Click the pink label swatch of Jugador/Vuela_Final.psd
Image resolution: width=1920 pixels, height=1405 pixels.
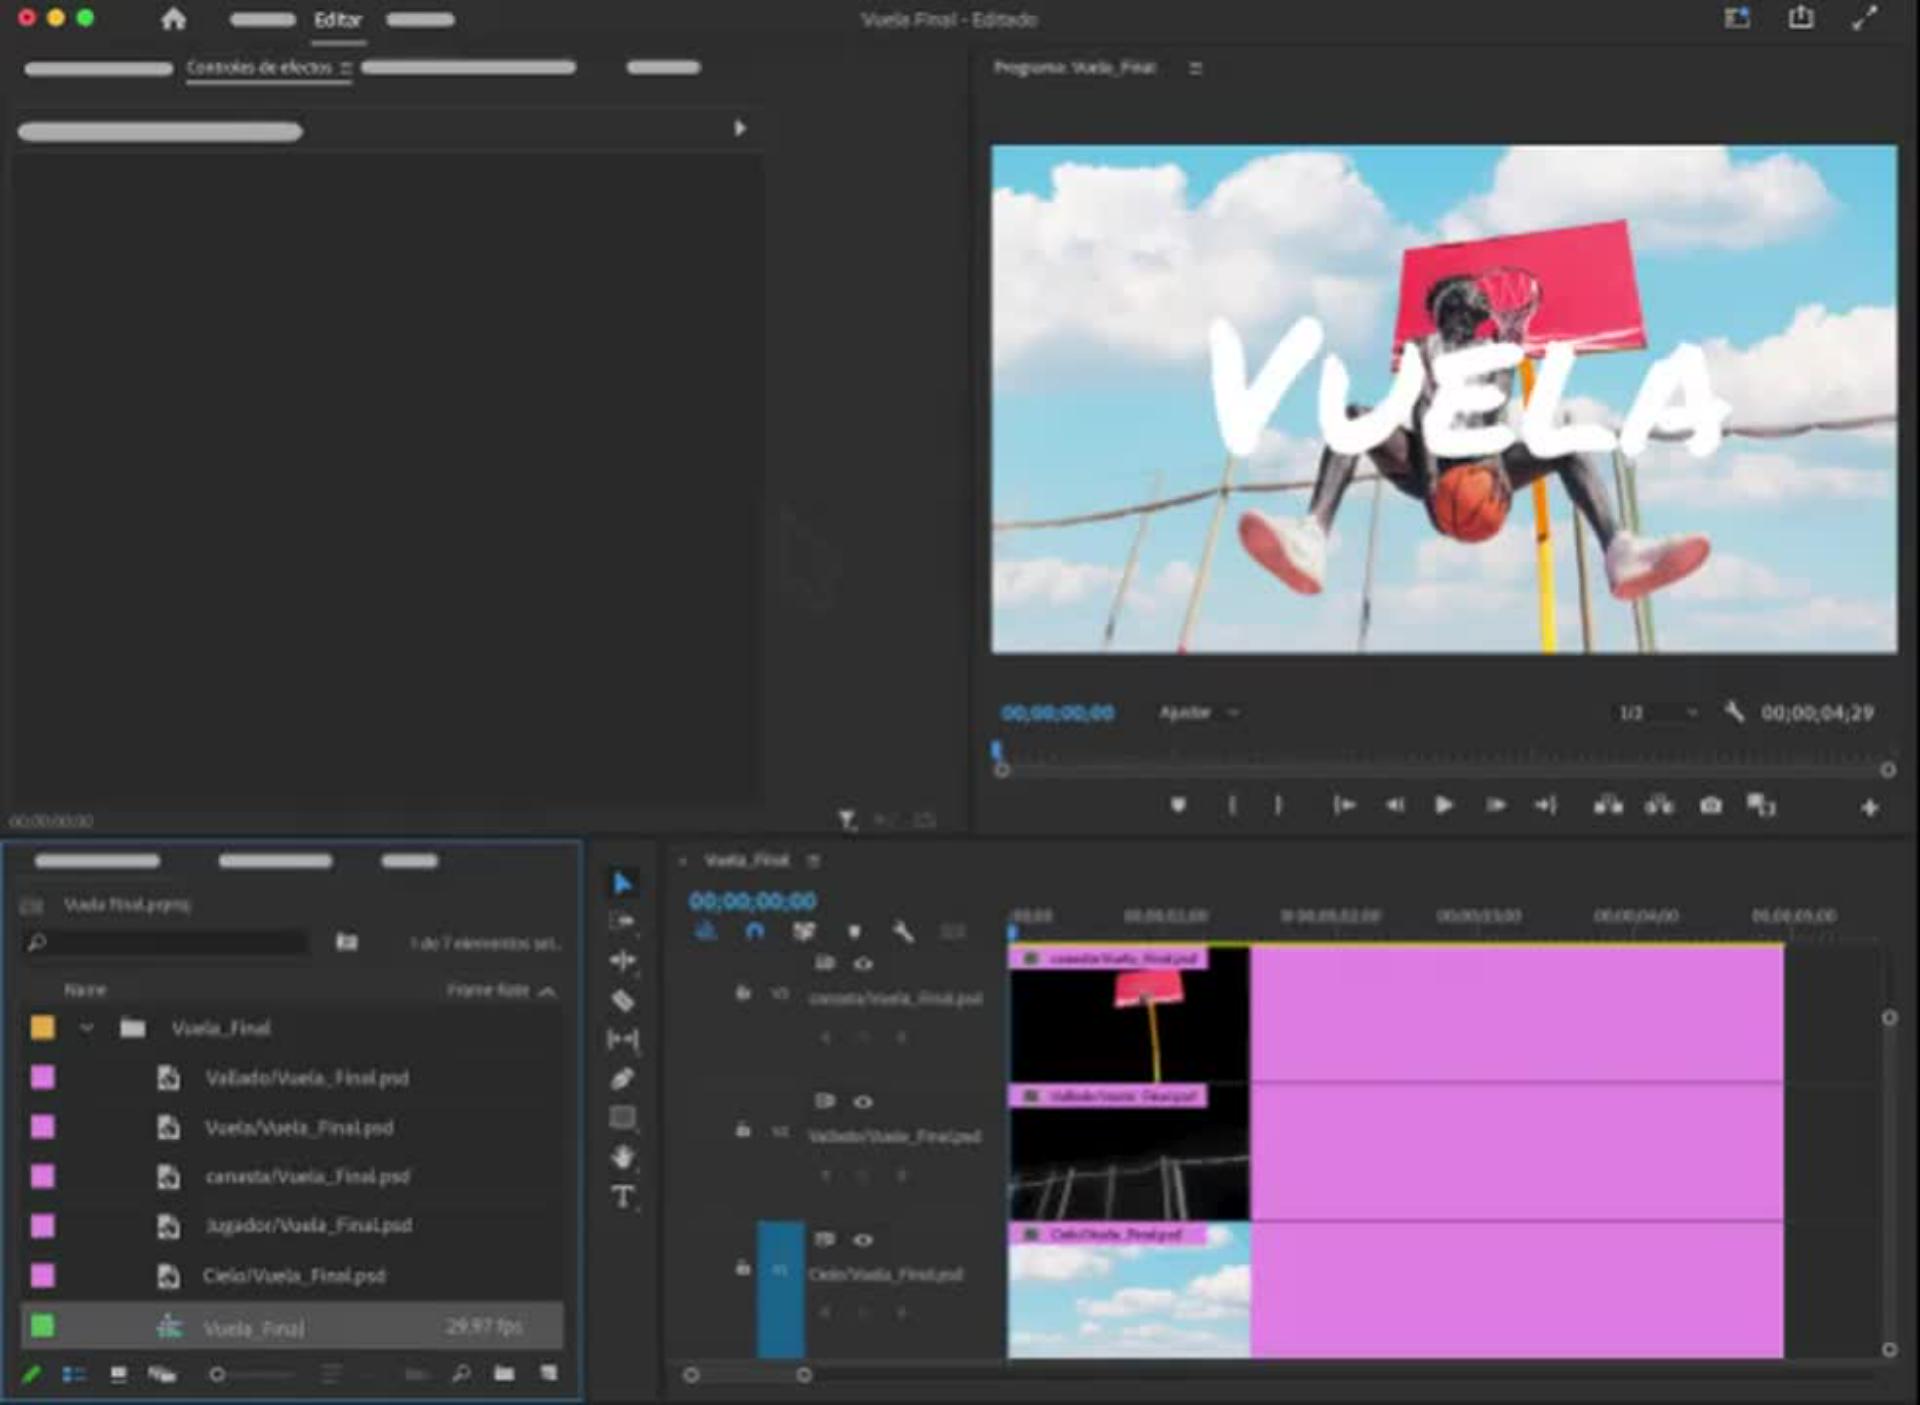coord(43,1226)
